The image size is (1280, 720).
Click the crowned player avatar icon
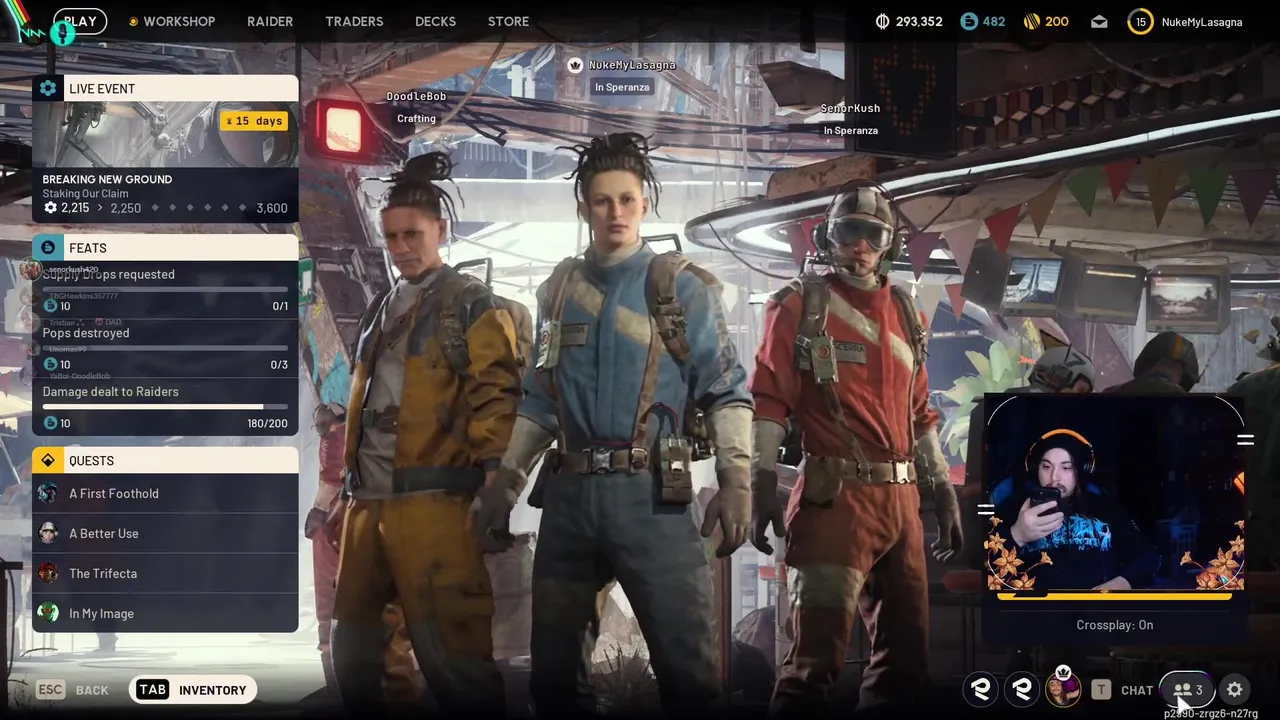click(x=1063, y=688)
